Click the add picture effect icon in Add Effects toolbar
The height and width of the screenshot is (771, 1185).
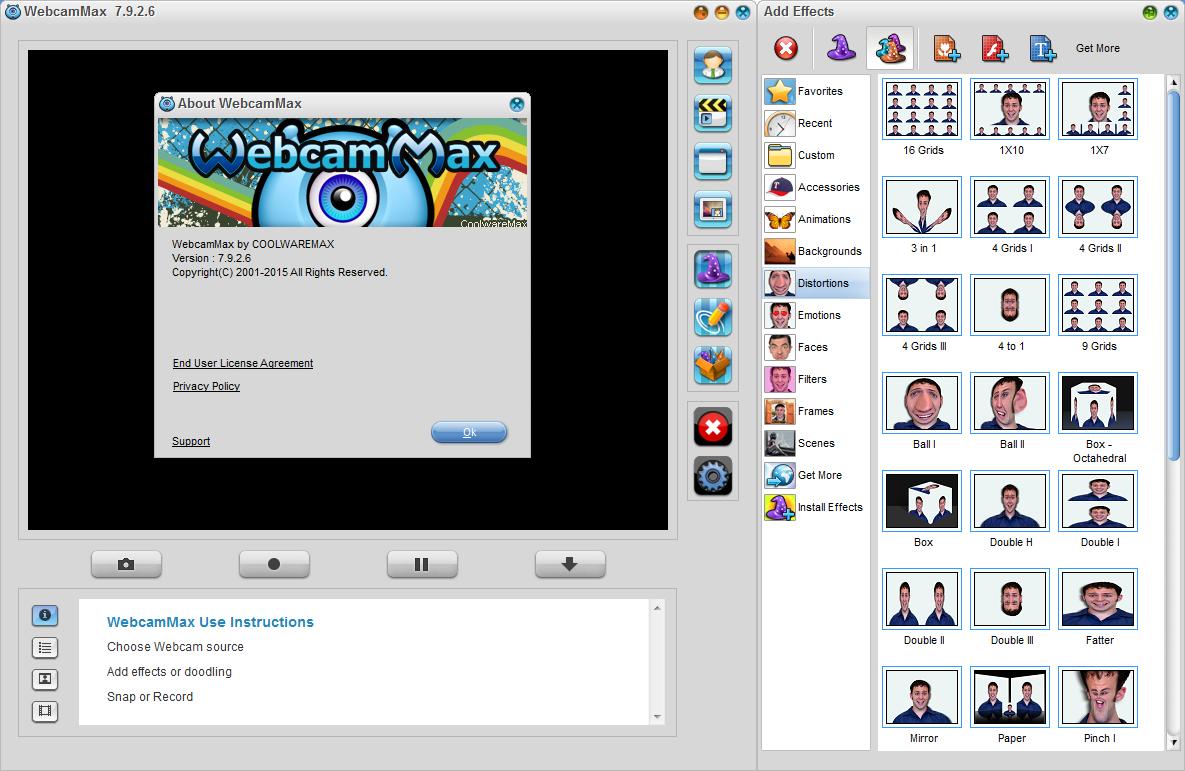(x=946, y=48)
